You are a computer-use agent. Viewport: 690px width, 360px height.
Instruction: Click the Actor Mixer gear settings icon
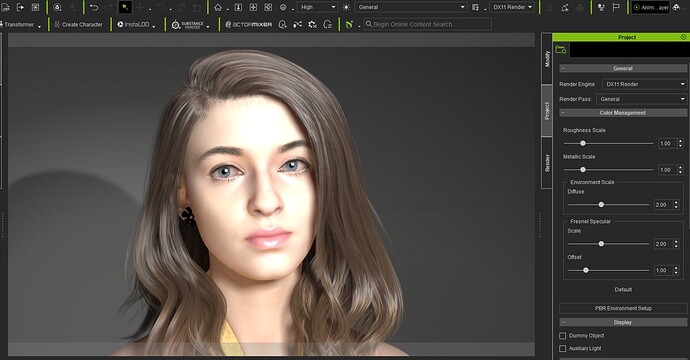point(312,25)
